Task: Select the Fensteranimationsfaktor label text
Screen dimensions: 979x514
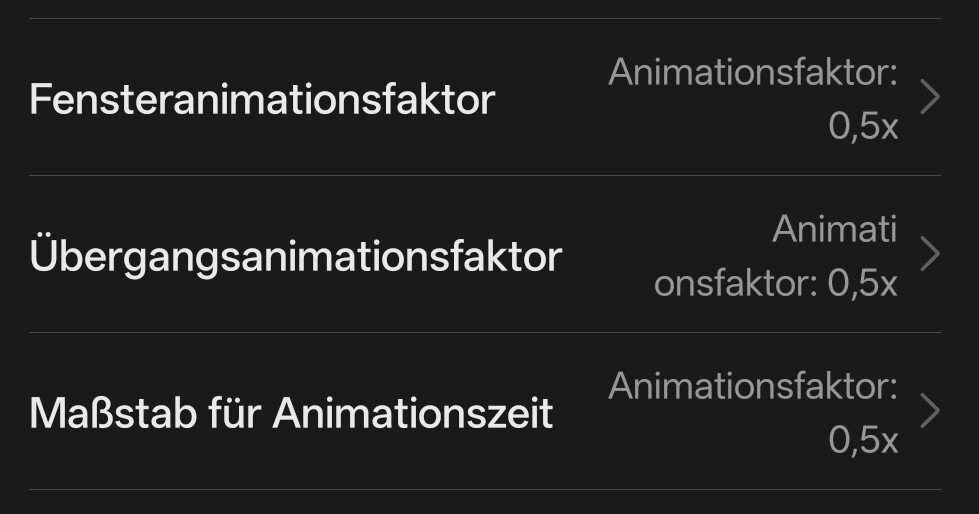Action: (262, 100)
